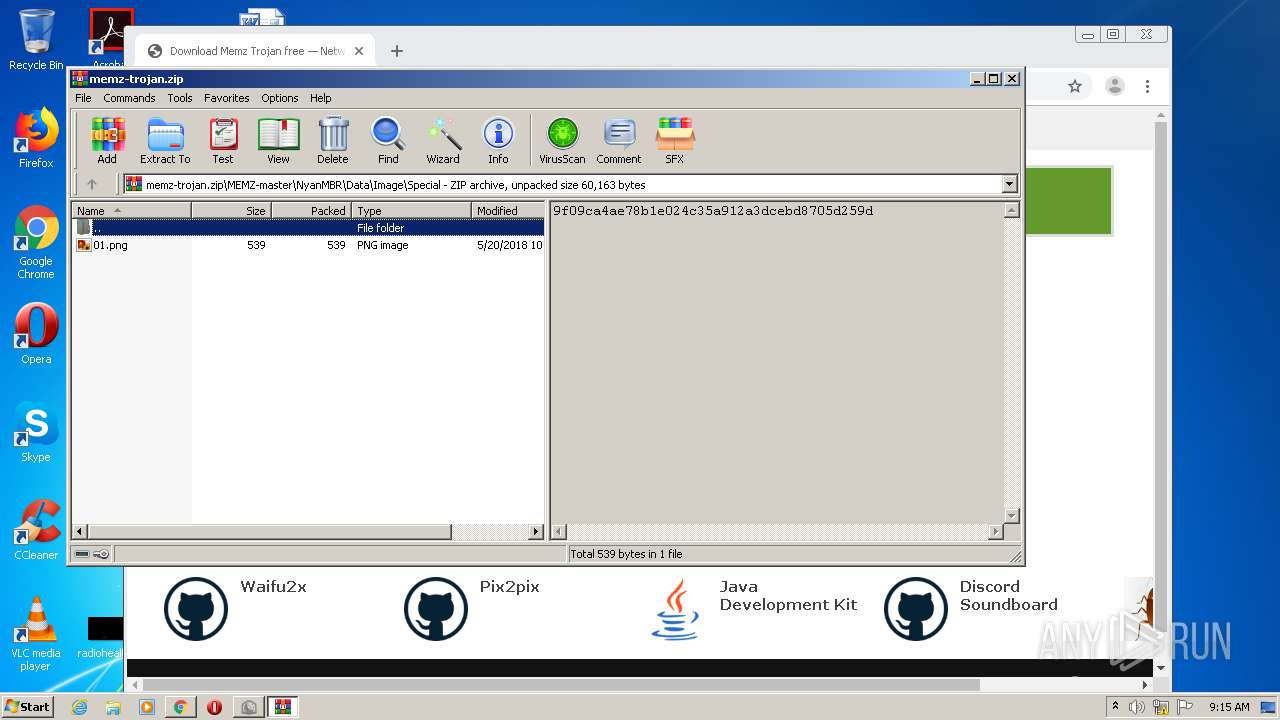Click the Test archive icon
Screen dimensions: 1280x720
(223, 140)
